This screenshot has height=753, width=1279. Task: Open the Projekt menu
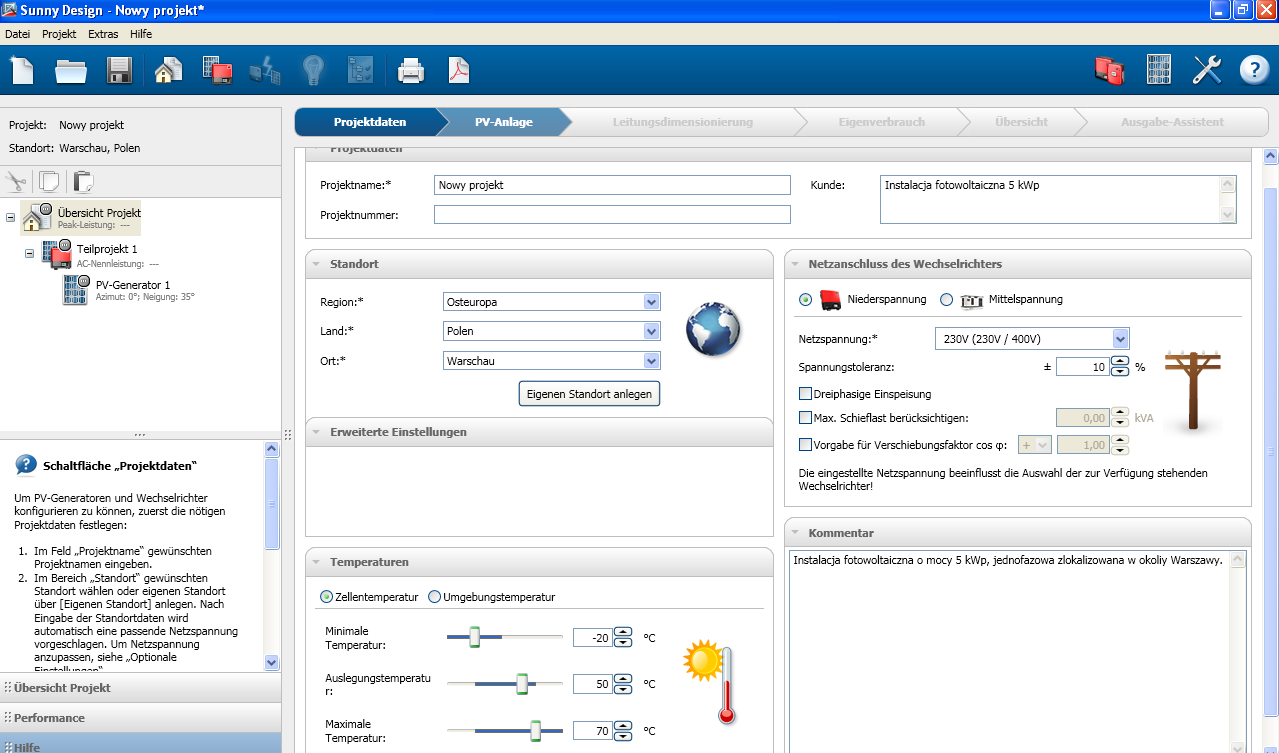pos(59,34)
